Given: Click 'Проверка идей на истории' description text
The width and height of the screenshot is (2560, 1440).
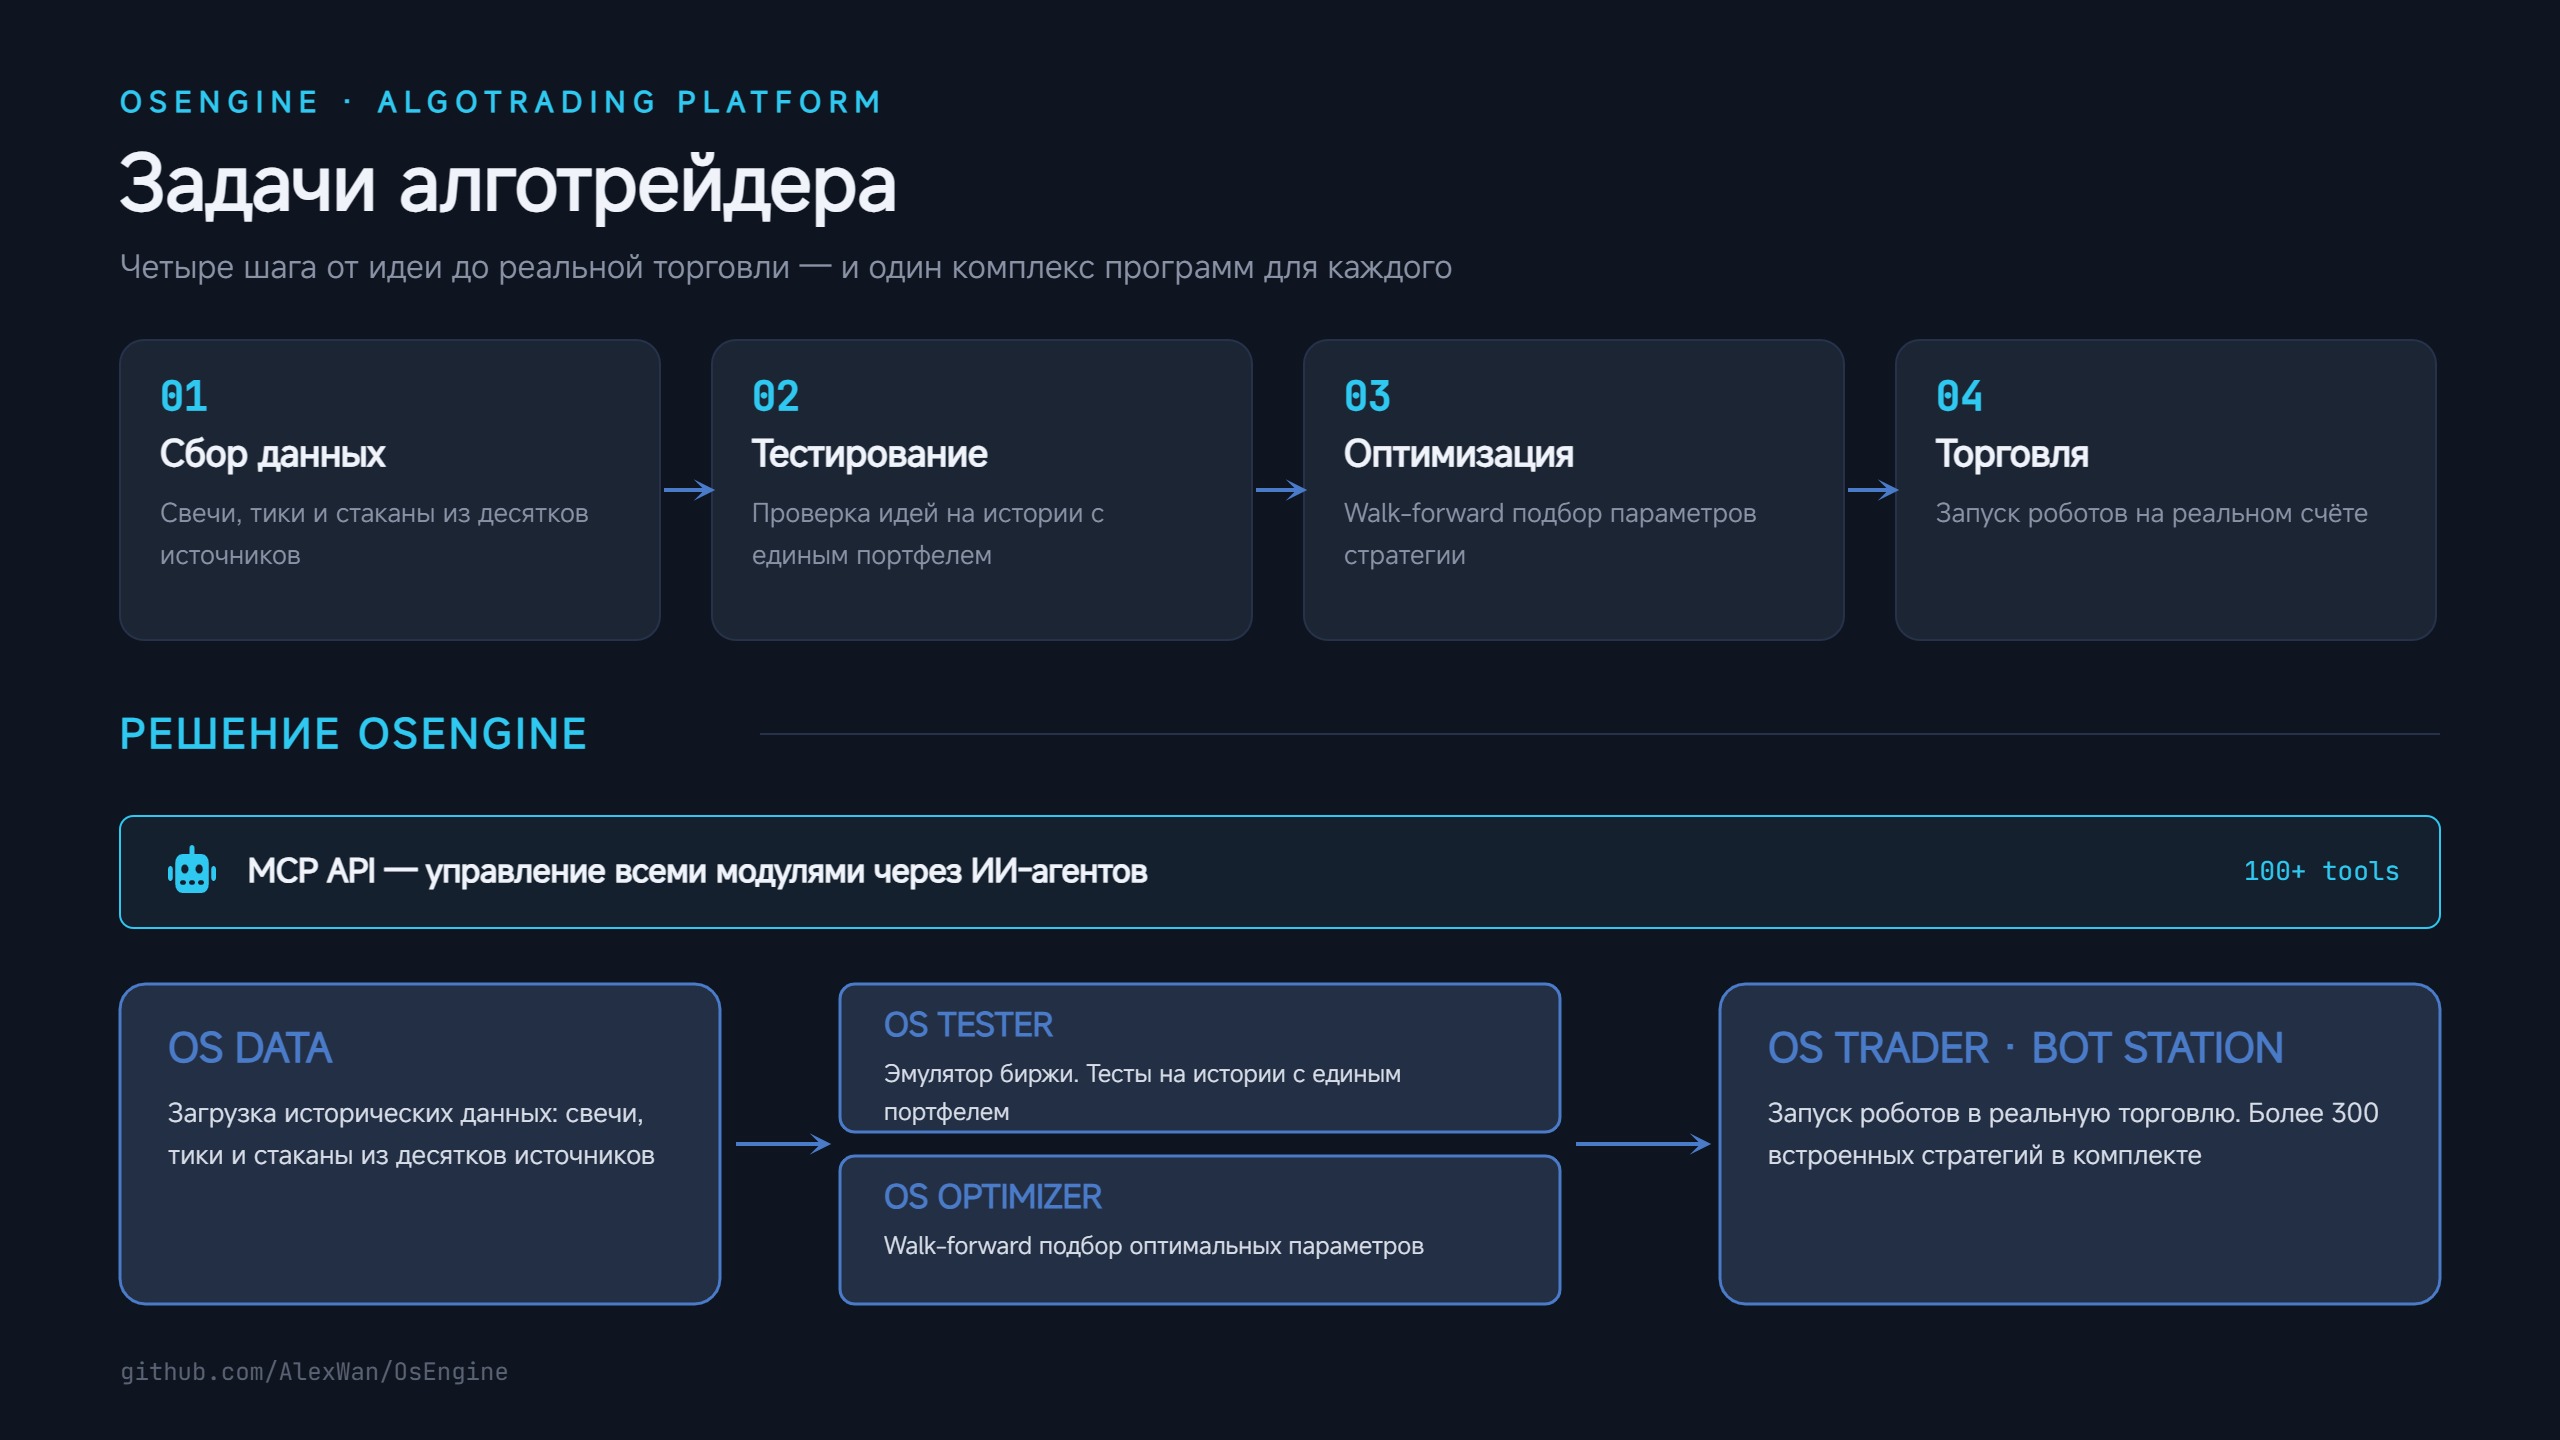Looking at the screenshot, I should [928, 534].
